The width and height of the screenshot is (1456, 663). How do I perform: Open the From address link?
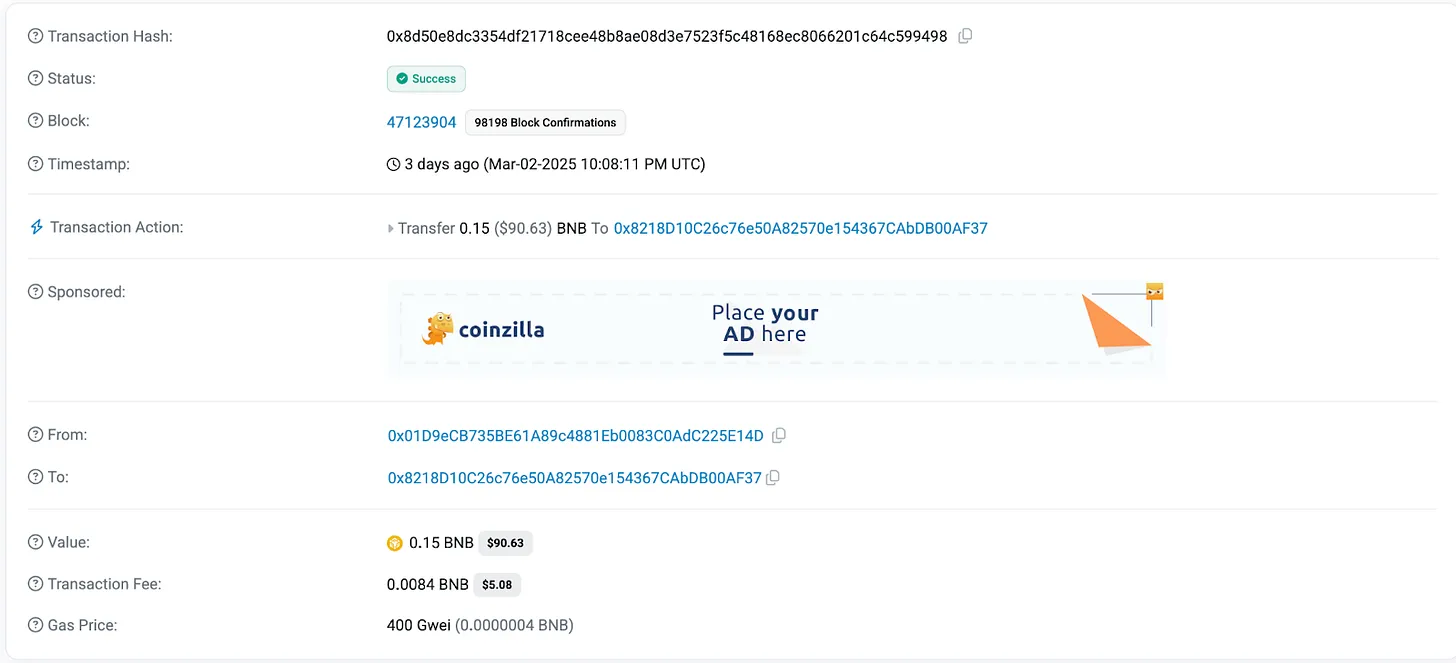575,435
